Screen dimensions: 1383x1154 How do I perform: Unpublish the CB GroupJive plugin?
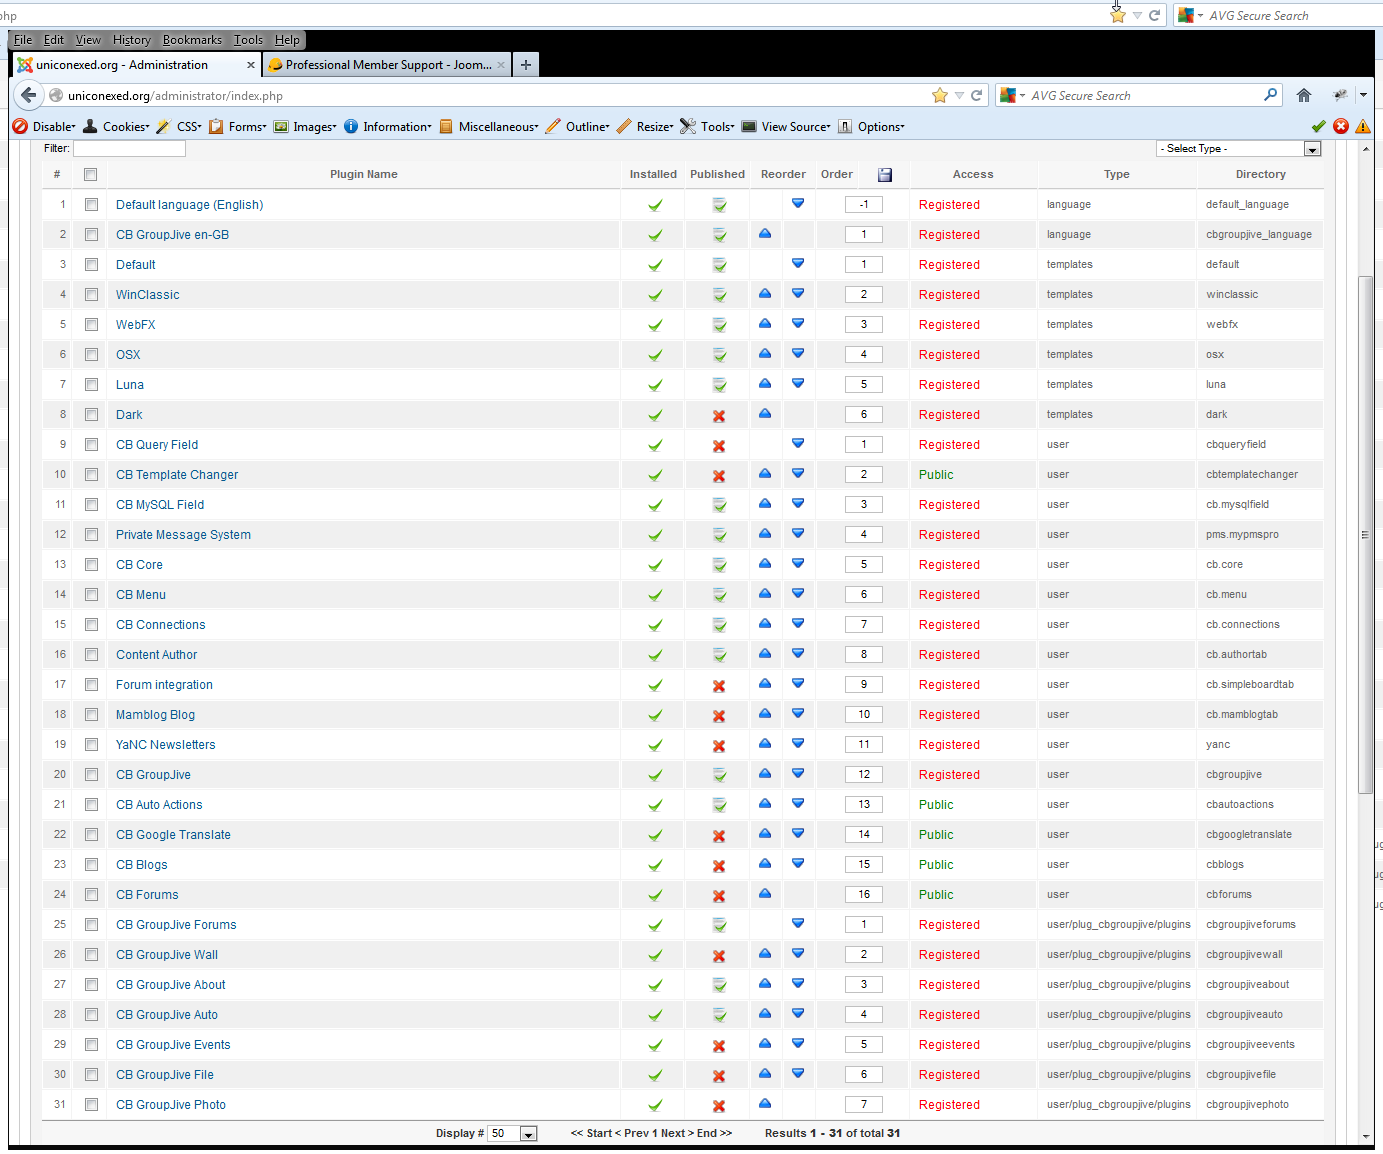tap(719, 775)
